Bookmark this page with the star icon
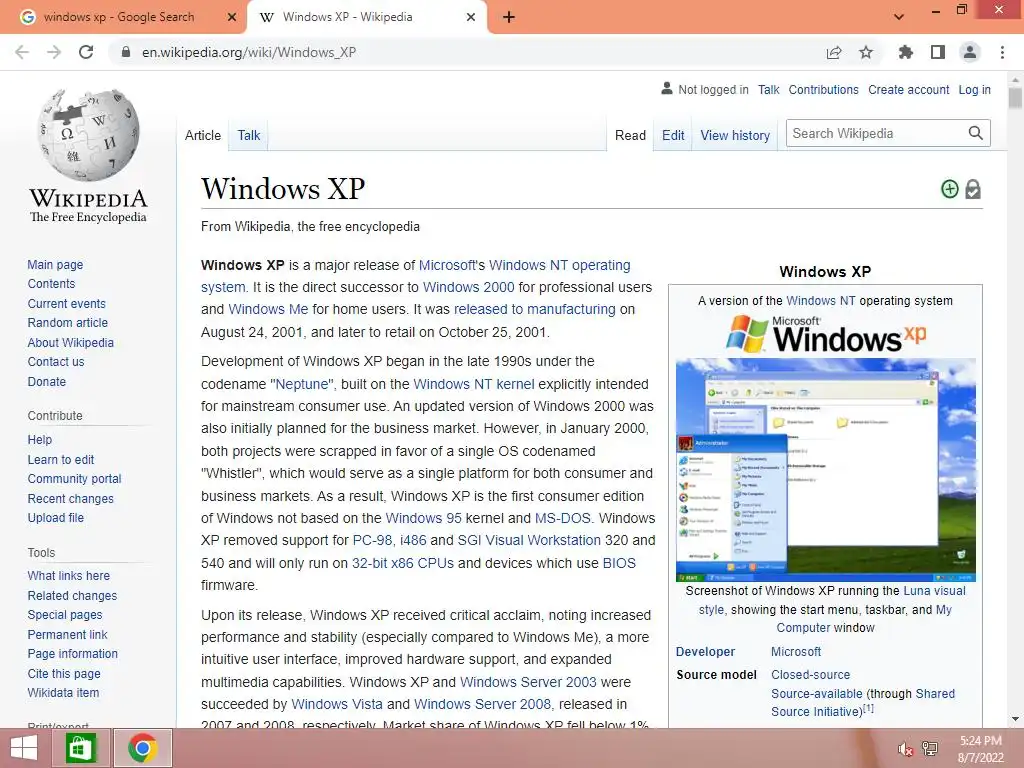 (x=866, y=52)
